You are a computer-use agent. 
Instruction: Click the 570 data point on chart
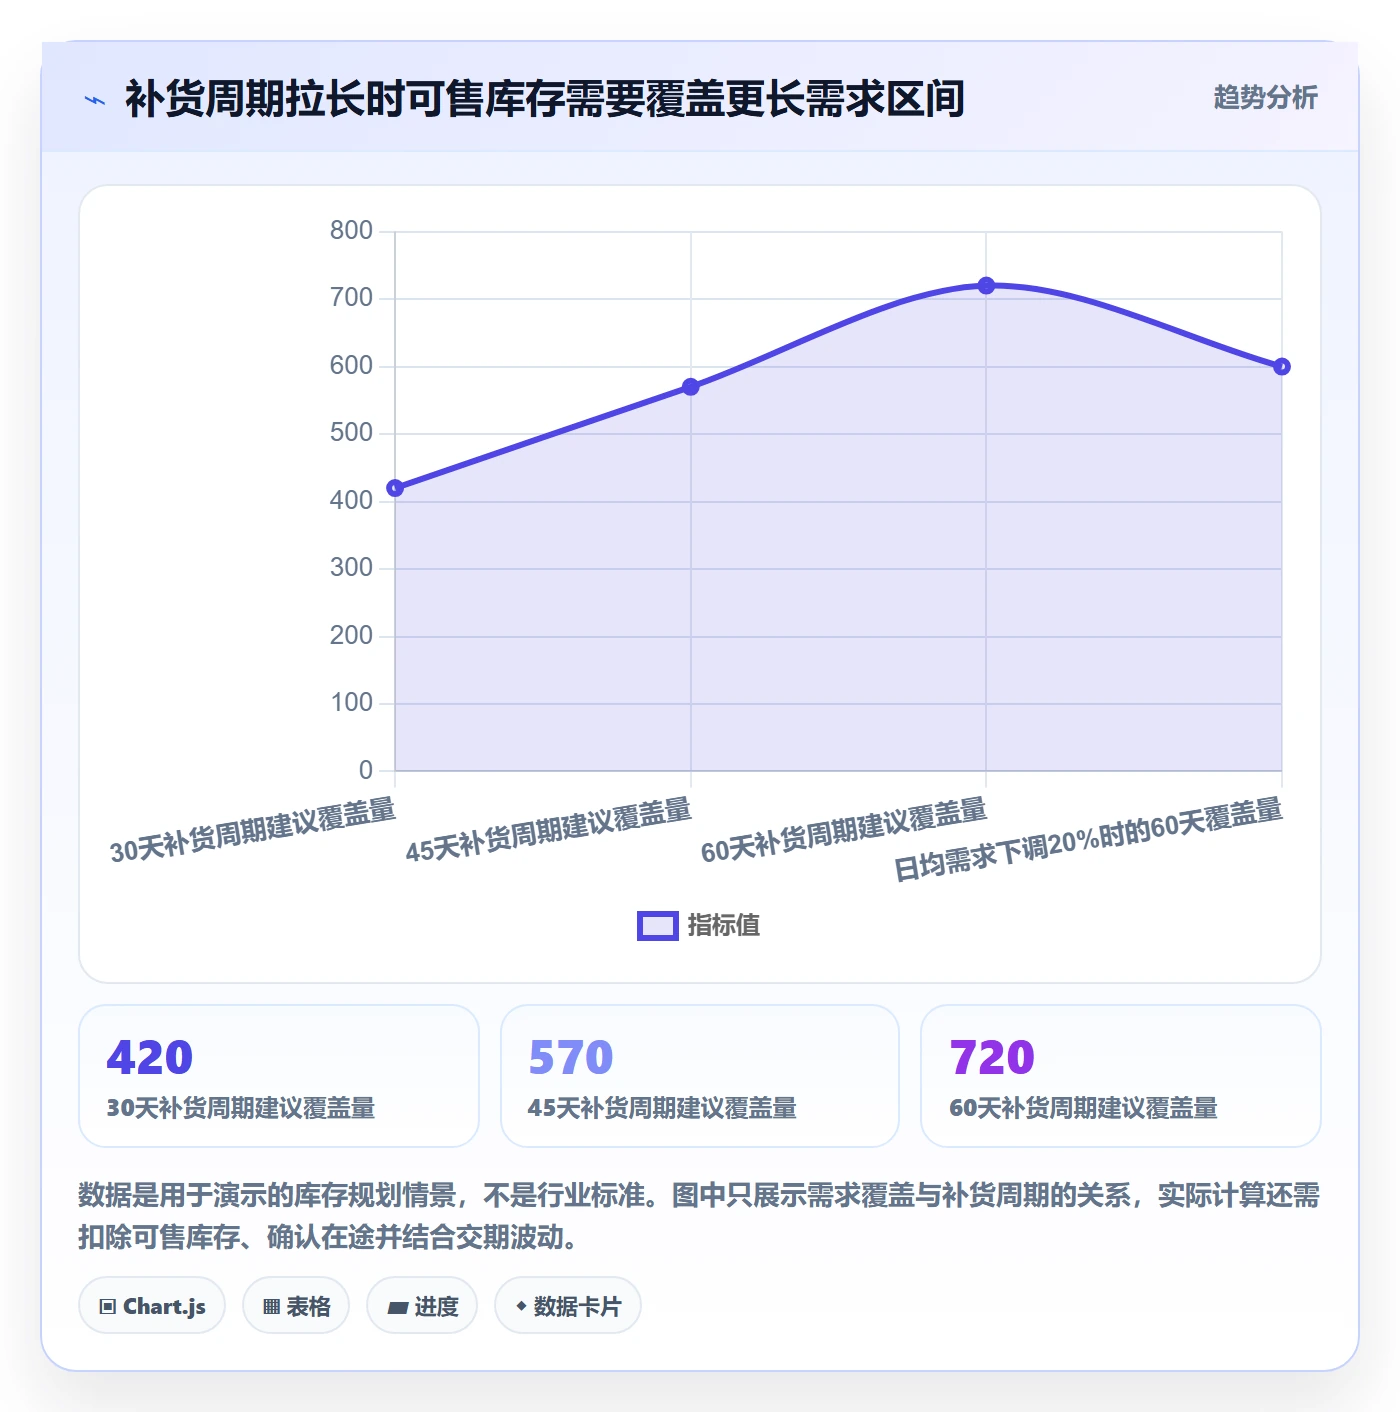[690, 386]
